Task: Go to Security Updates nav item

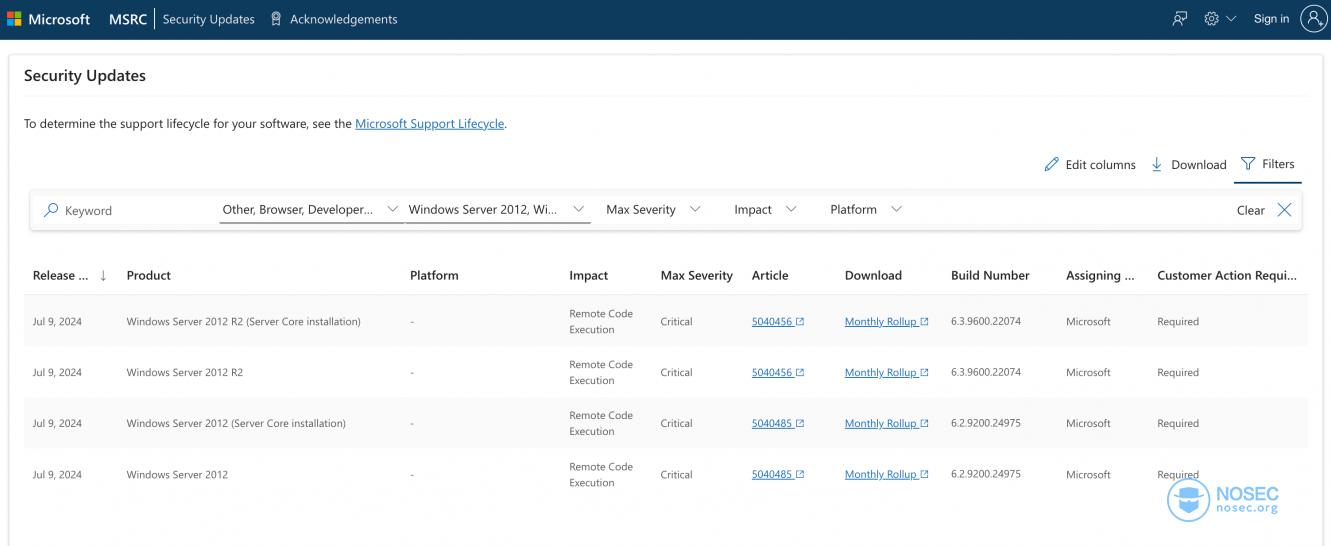Action: pos(208,19)
